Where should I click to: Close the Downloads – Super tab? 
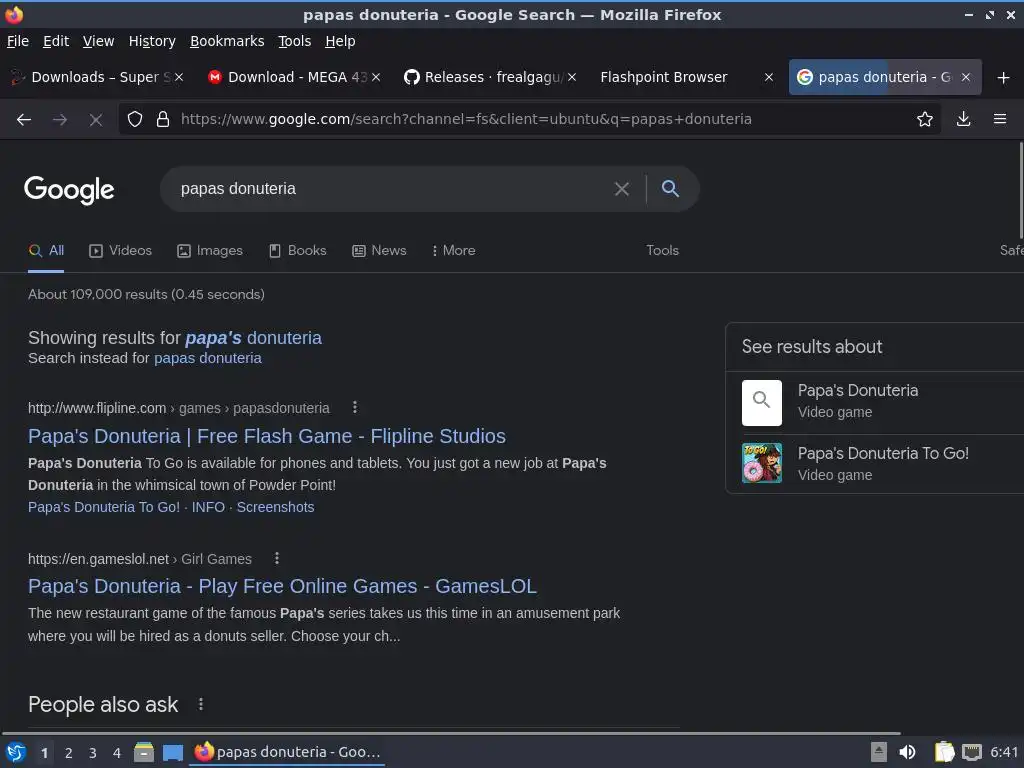179,77
